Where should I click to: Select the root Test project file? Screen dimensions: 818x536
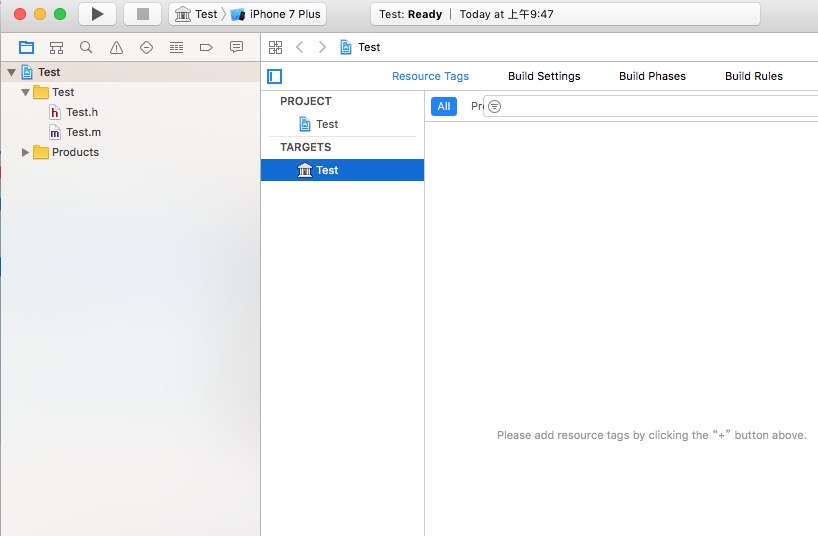pyautogui.click(x=130, y=72)
